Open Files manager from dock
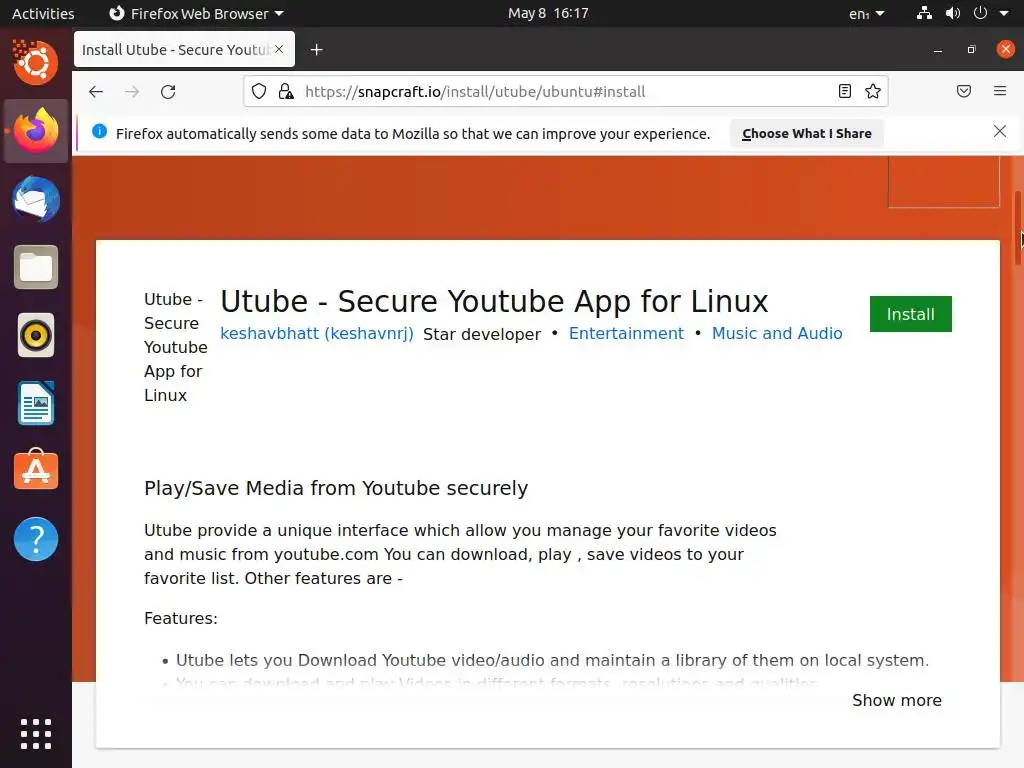Viewport: 1024px width, 768px height. 36,267
